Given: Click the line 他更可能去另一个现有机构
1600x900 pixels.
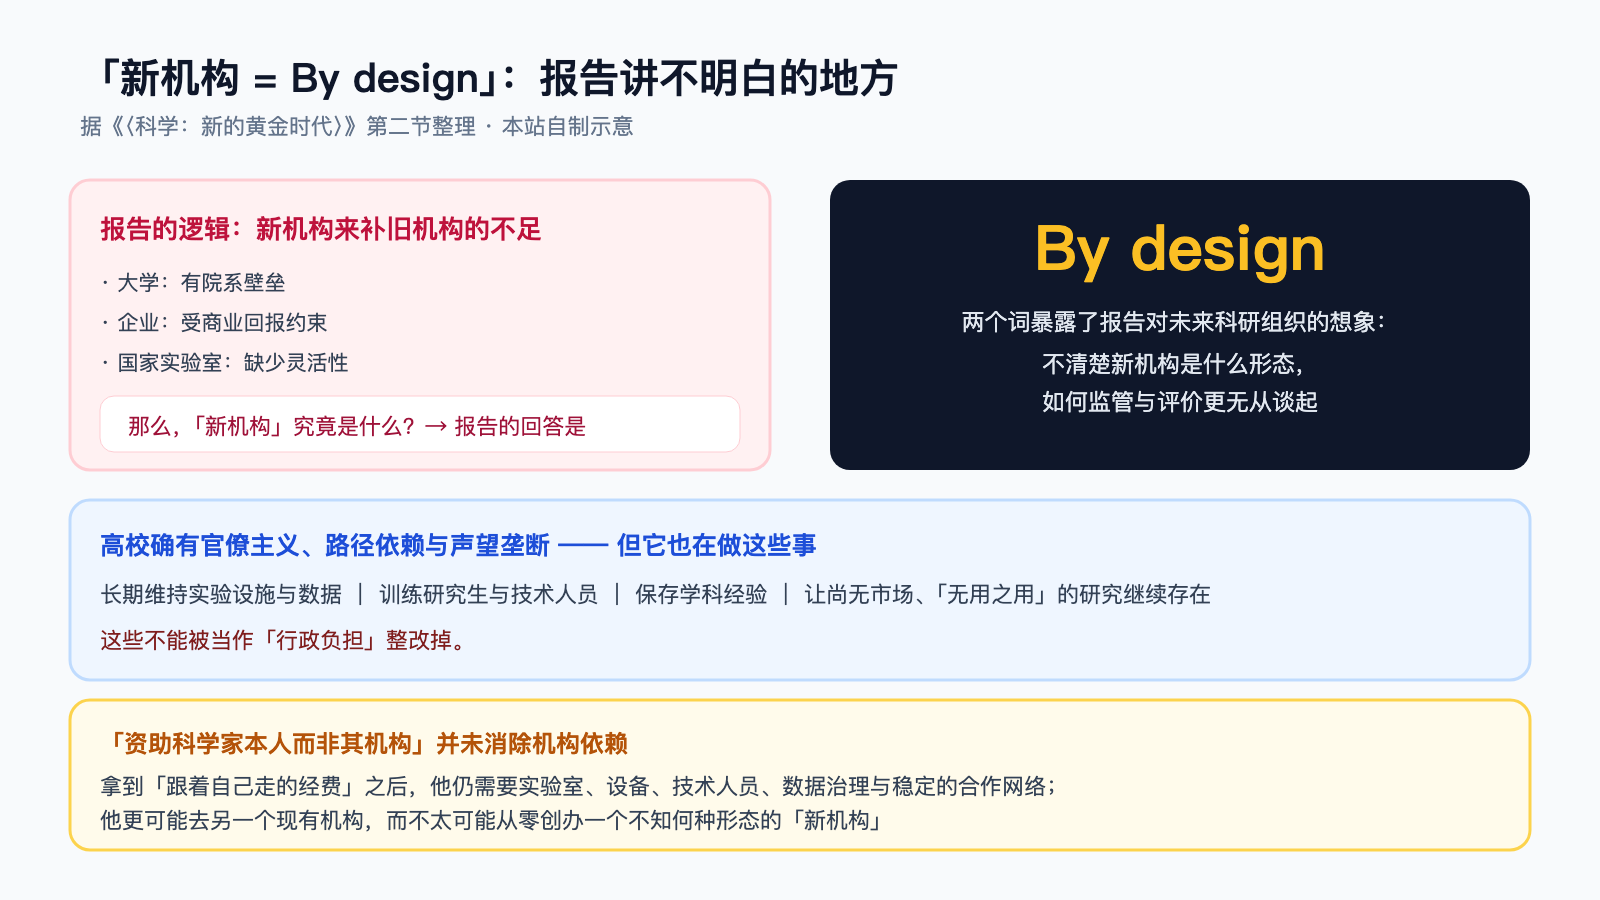Looking at the screenshot, I should [x=231, y=821].
